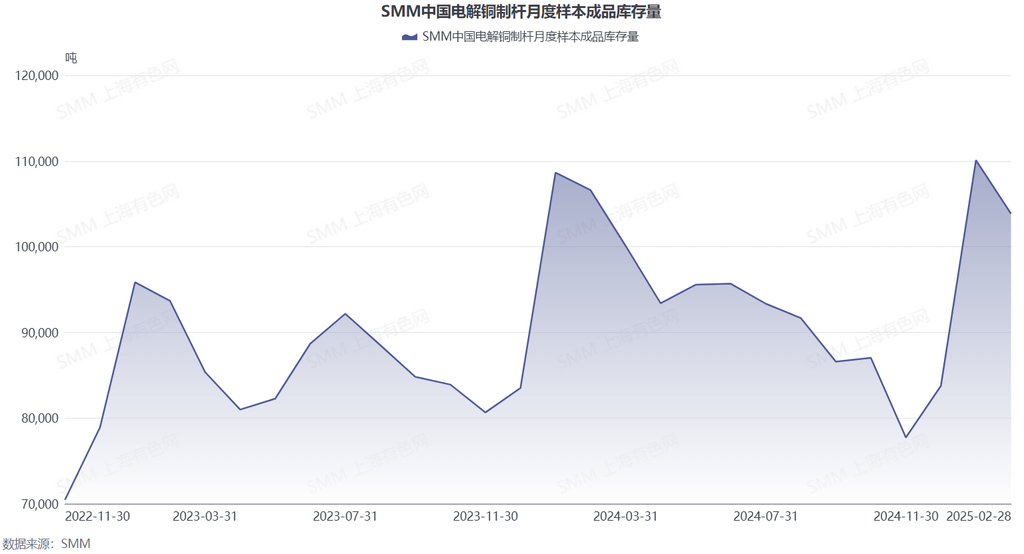Viewport: 1024px width, 554px height.
Task: Click the 2023-07-31 x-axis date
Action: pyautogui.click(x=345, y=517)
